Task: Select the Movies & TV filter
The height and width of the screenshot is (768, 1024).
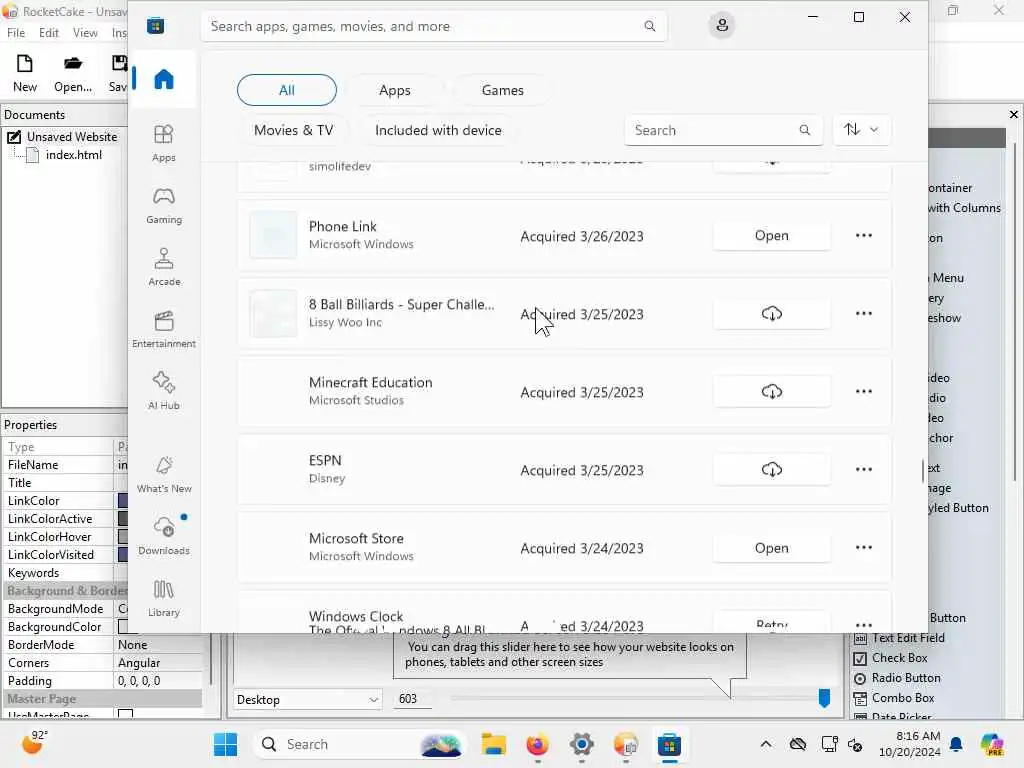Action: click(294, 130)
